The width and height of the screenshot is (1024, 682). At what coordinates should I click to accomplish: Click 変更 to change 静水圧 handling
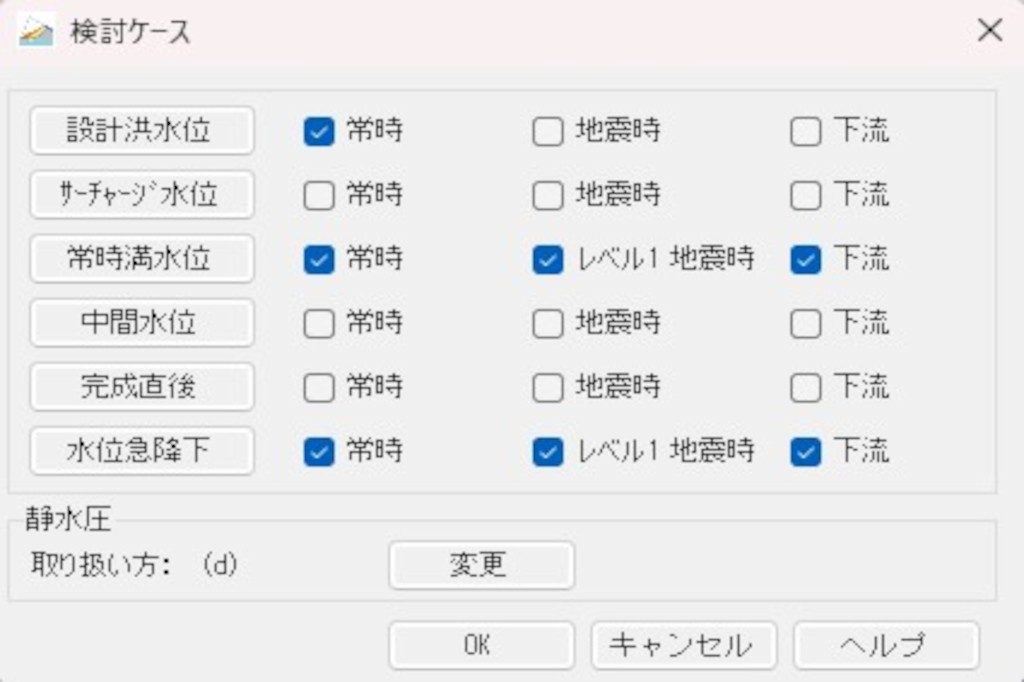481,565
